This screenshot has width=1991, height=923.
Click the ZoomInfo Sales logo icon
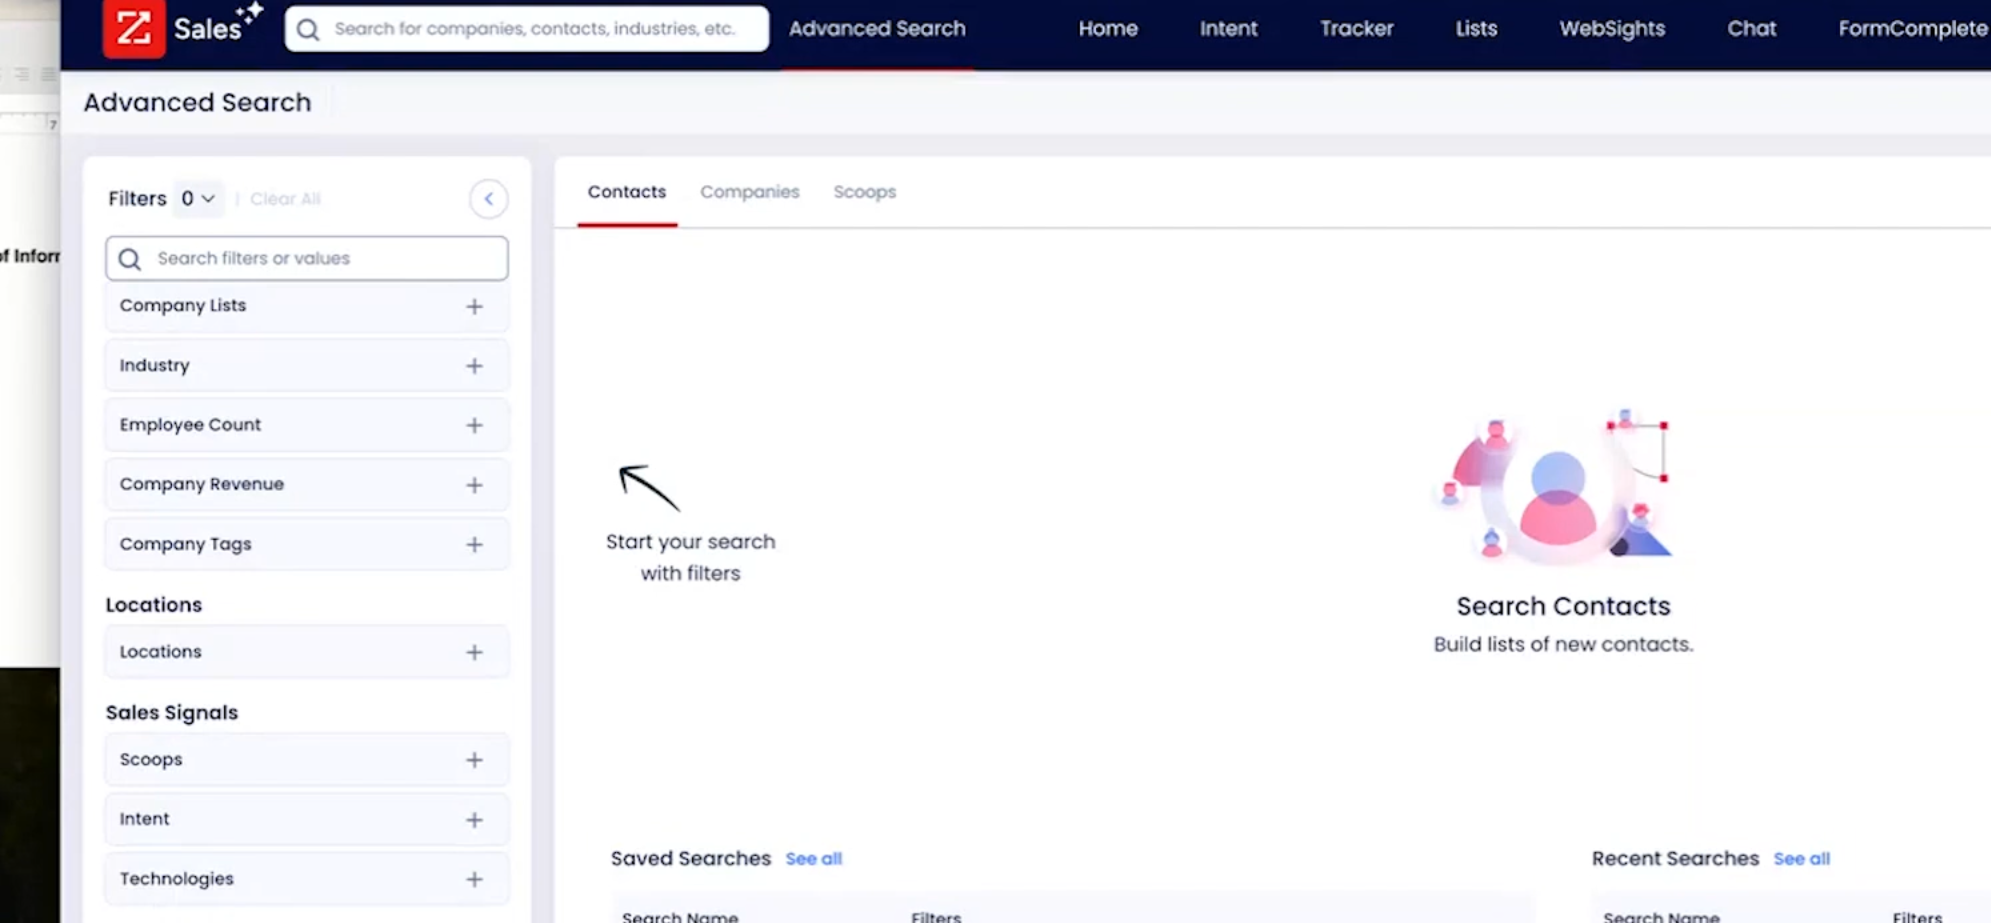(x=134, y=28)
